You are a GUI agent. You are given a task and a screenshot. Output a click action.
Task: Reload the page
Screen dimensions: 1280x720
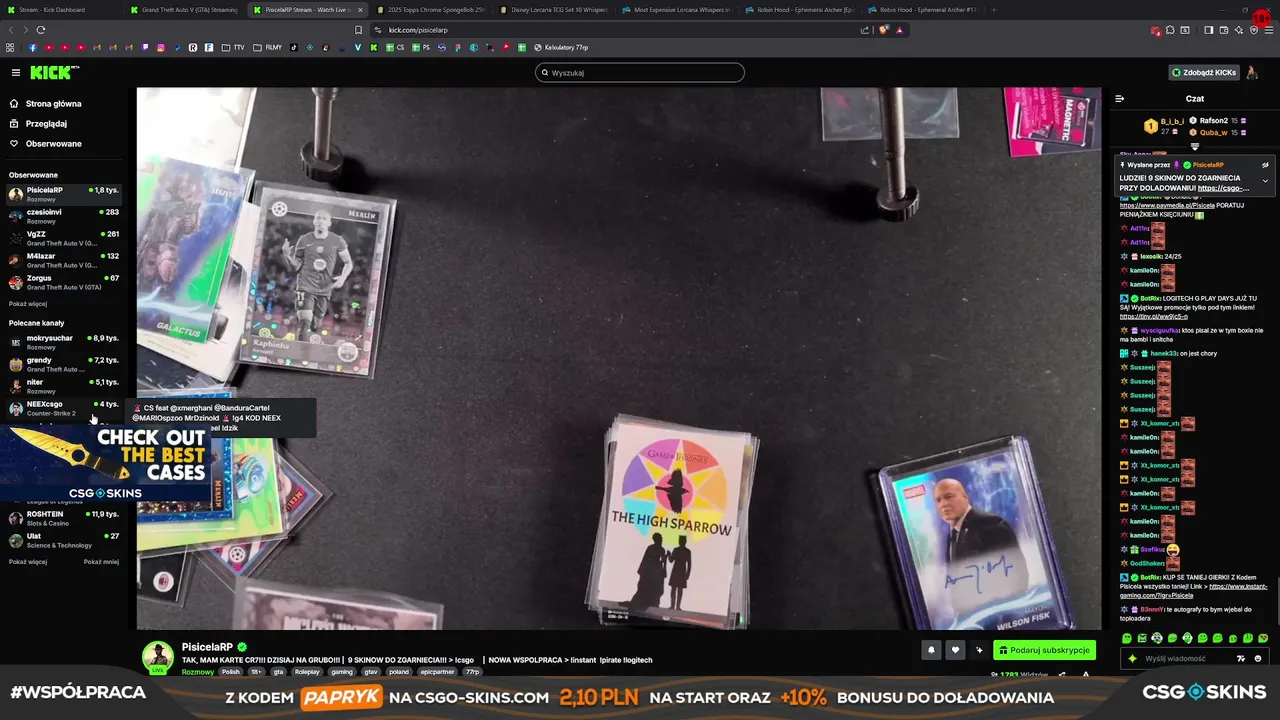pyautogui.click(x=41, y=30)
